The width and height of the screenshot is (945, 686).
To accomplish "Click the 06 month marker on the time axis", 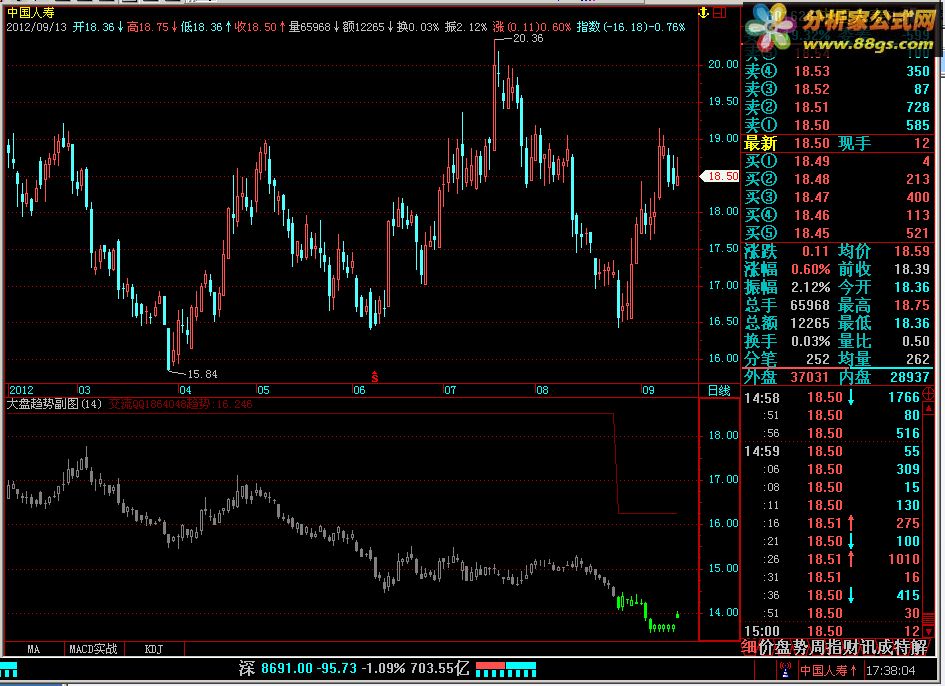I will pyautogui.click(x=359, y=390).
